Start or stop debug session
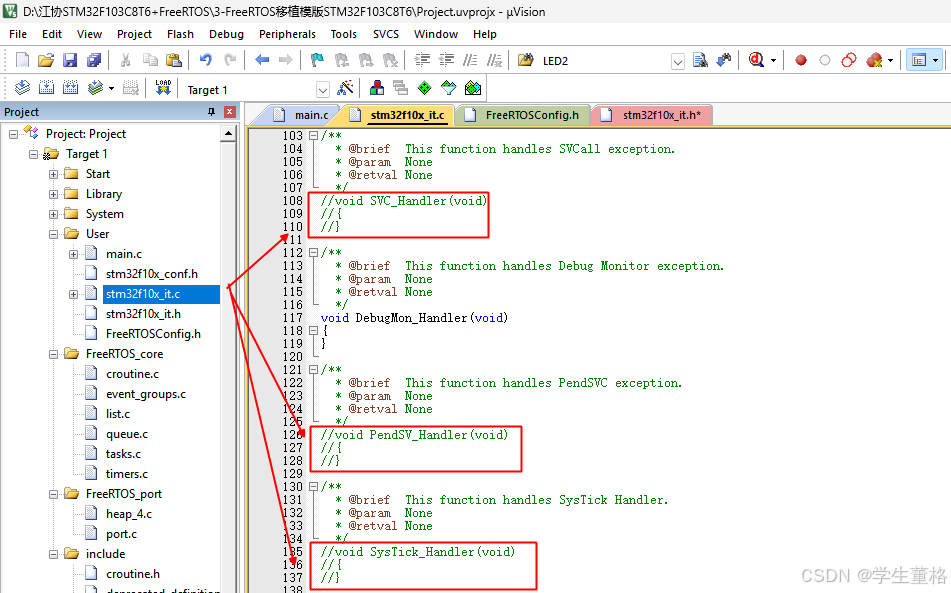951x593 pixels. point(756,60)
